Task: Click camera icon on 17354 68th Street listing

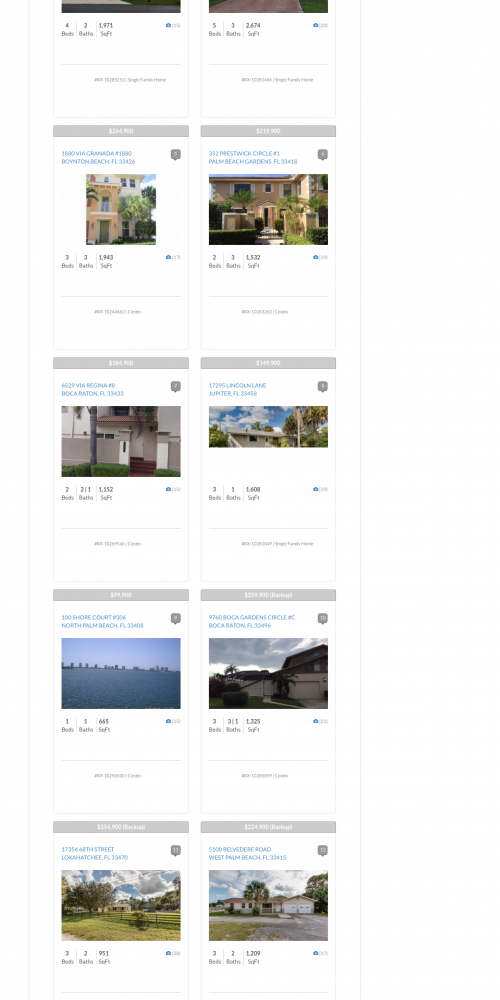Action: (x=168, y=953)
